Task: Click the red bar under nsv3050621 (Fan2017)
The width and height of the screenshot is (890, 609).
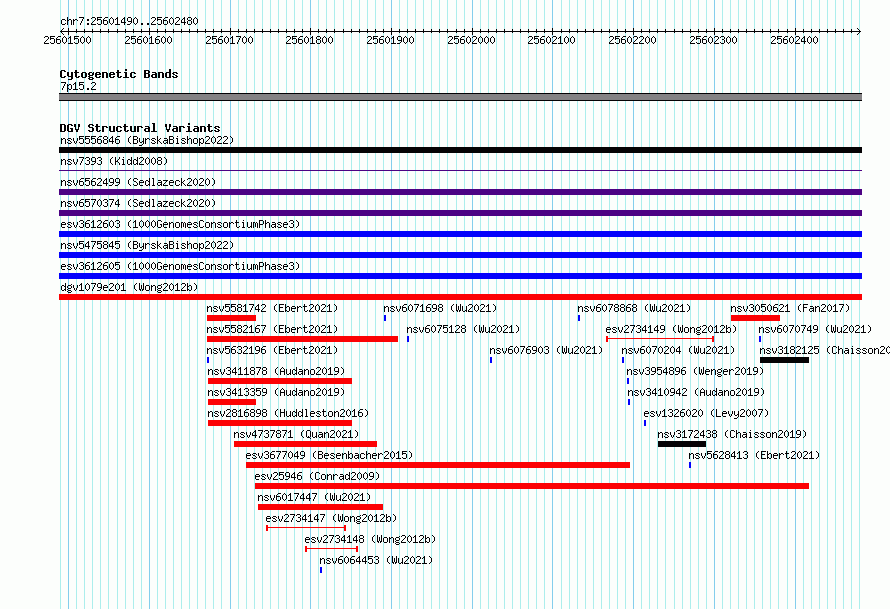Action: pyautogui.click(x=755, y=318)
